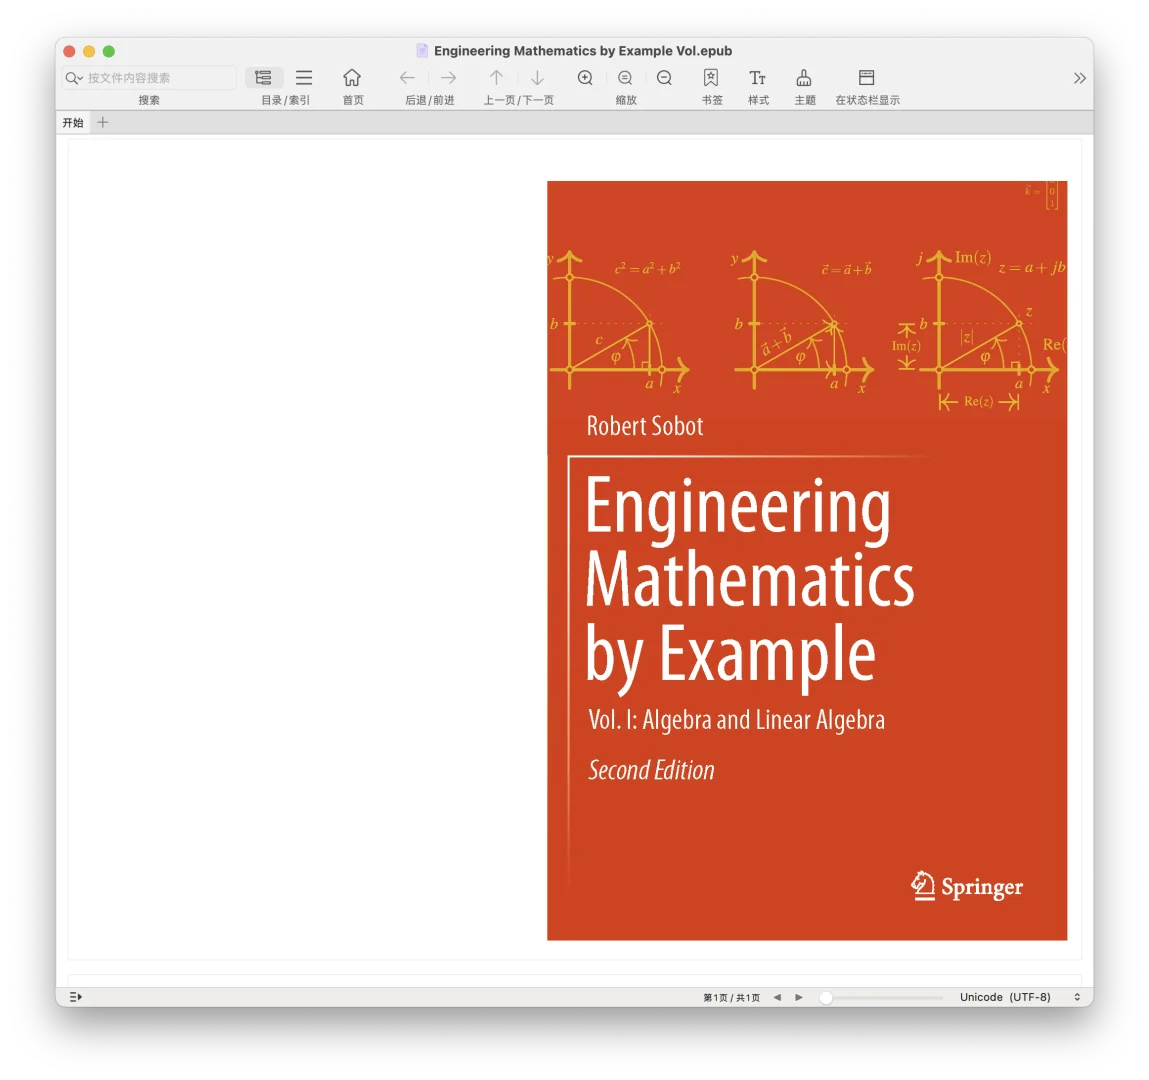
Task: Select the 开始 tab
Action: [73, 122]
